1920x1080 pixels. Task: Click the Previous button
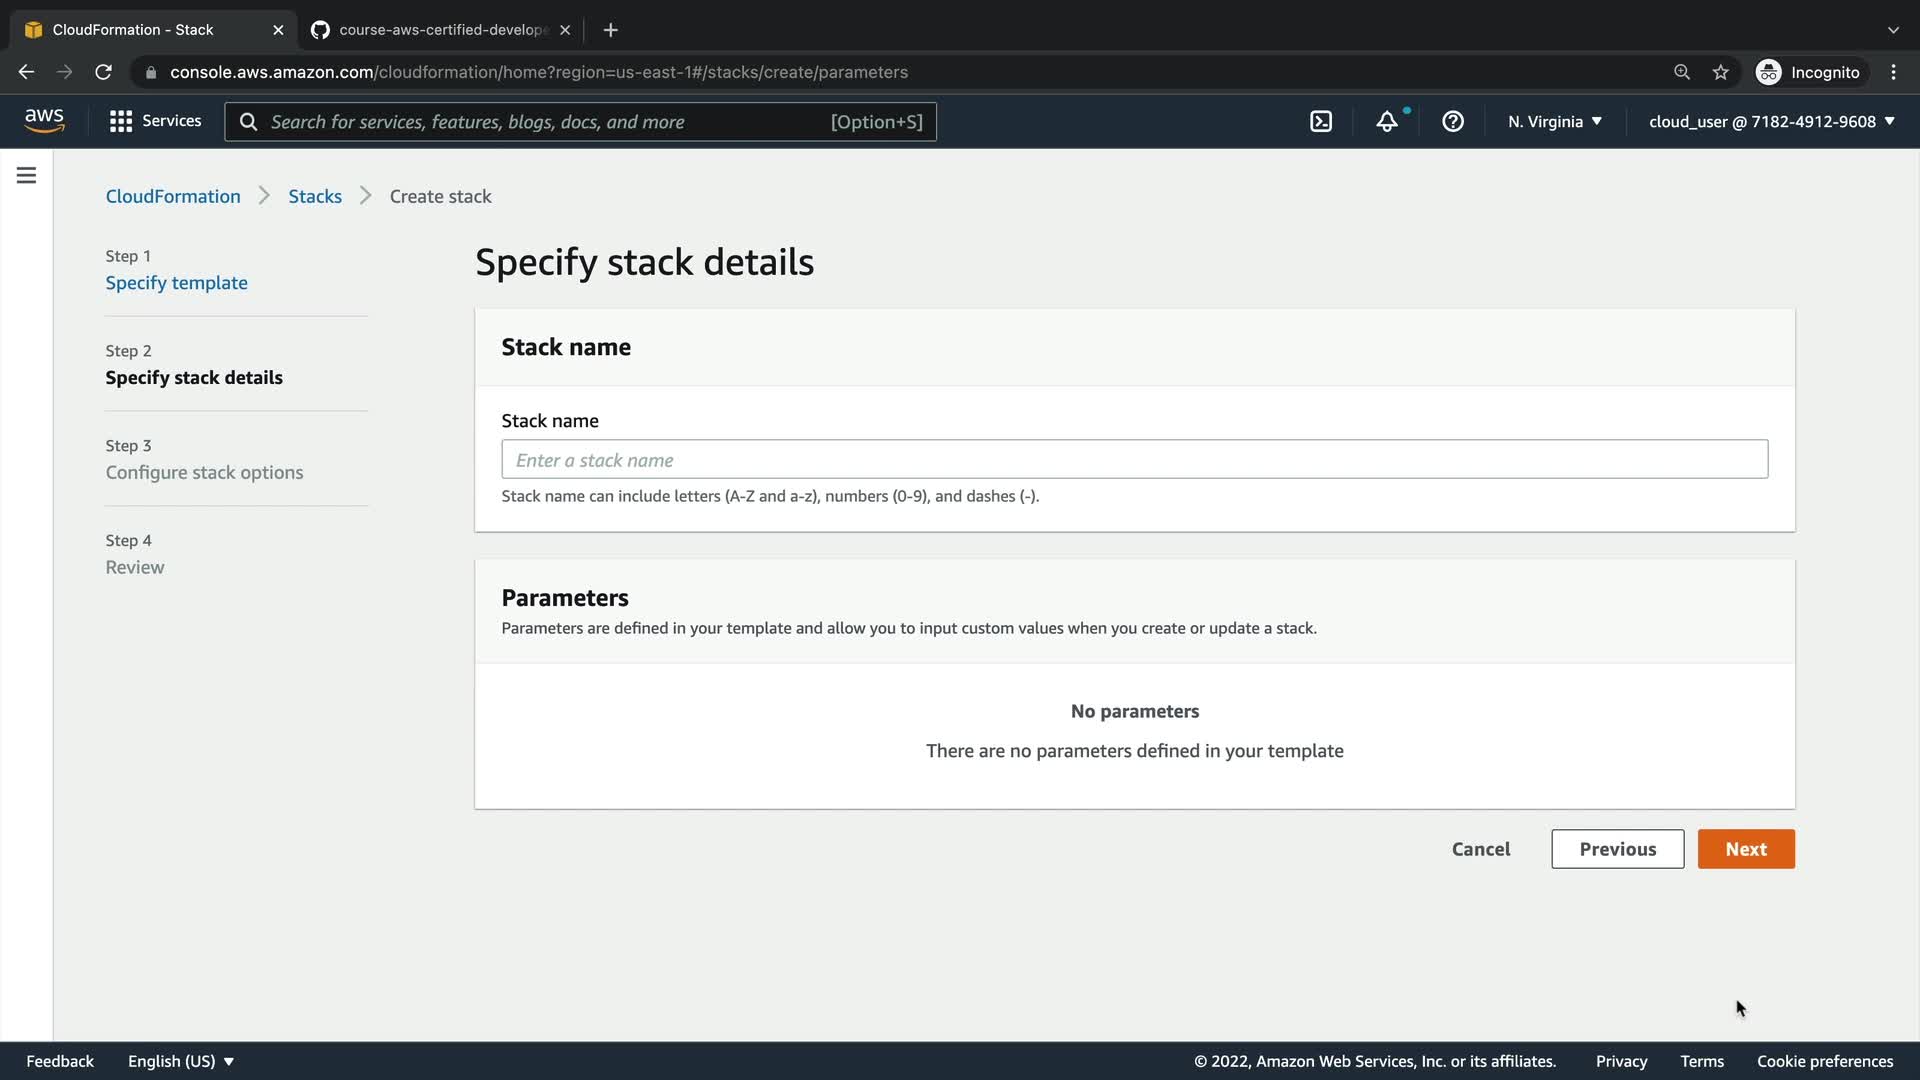click(1617, 849)
